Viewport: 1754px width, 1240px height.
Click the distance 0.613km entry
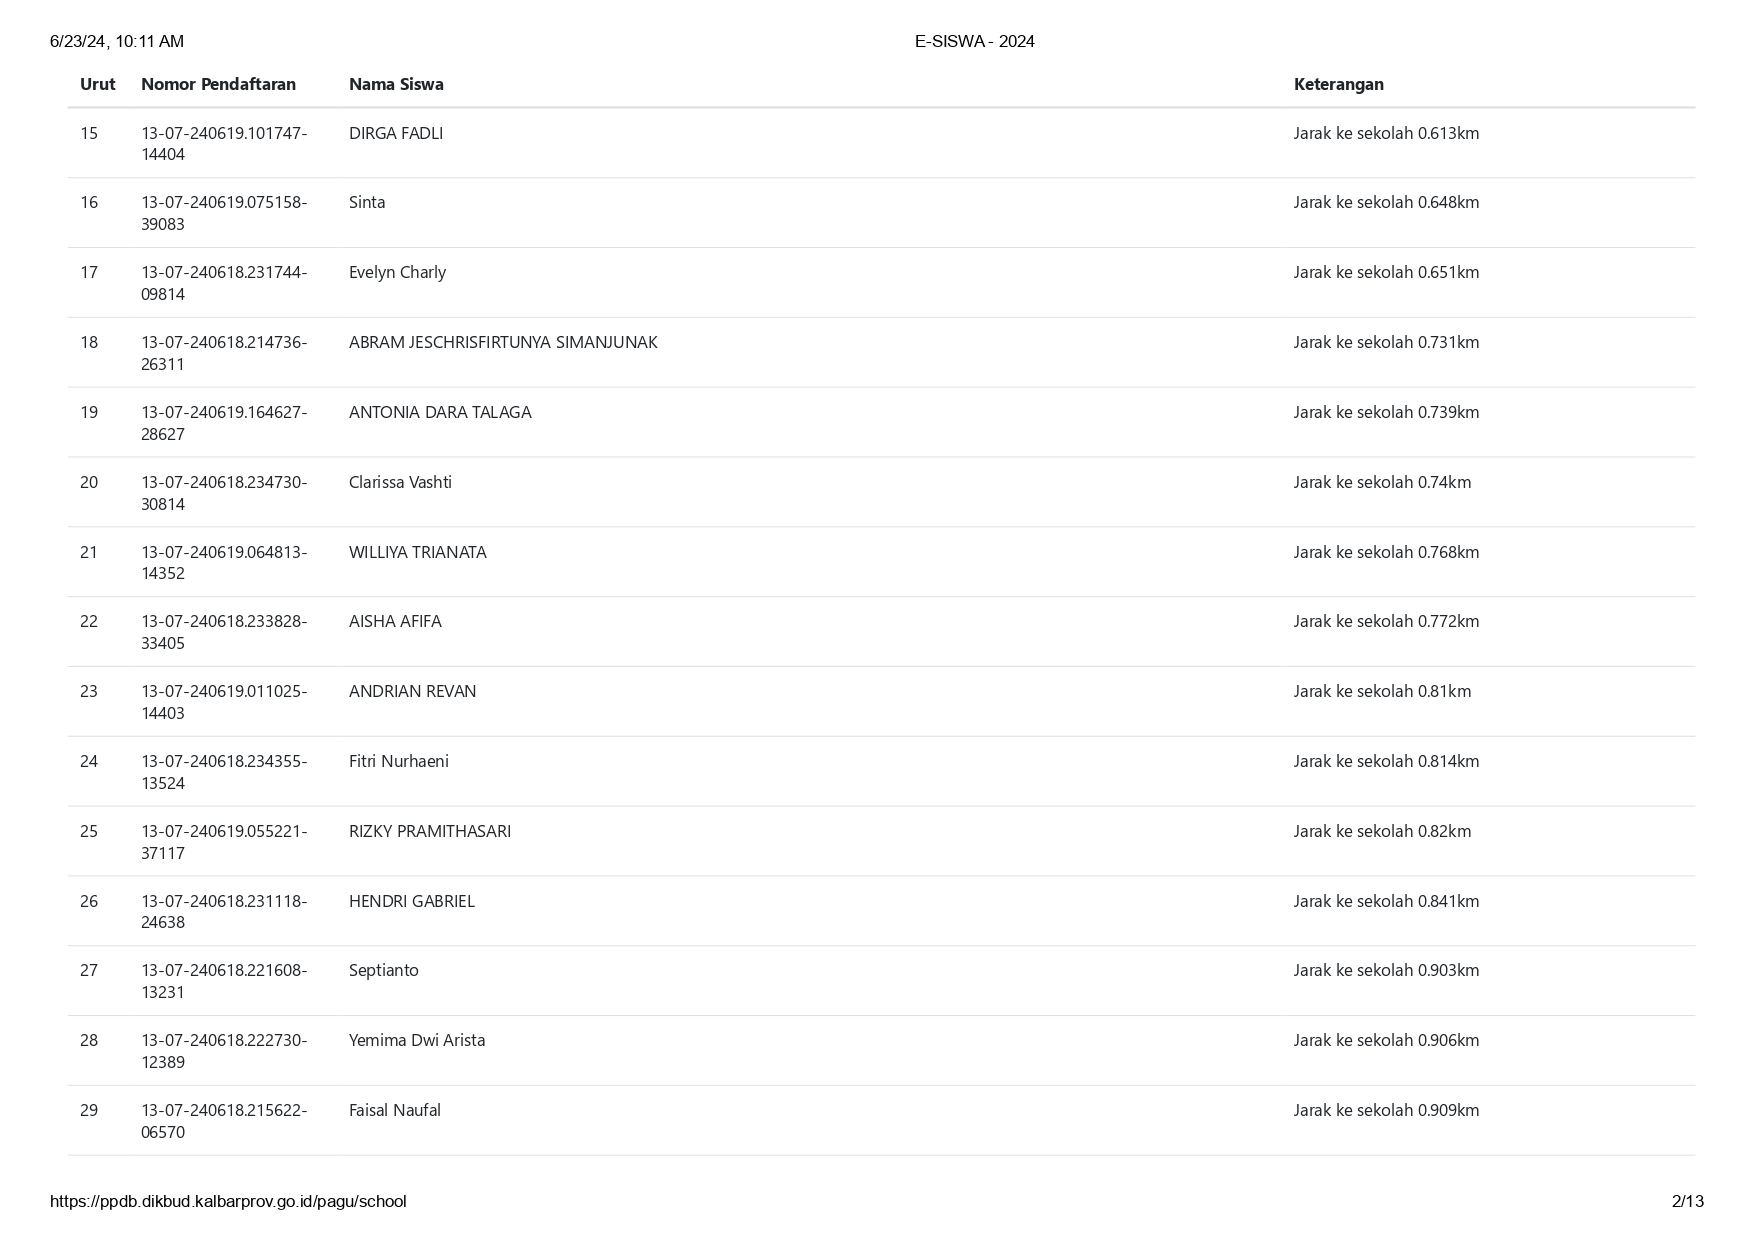tap(1386, 133)
